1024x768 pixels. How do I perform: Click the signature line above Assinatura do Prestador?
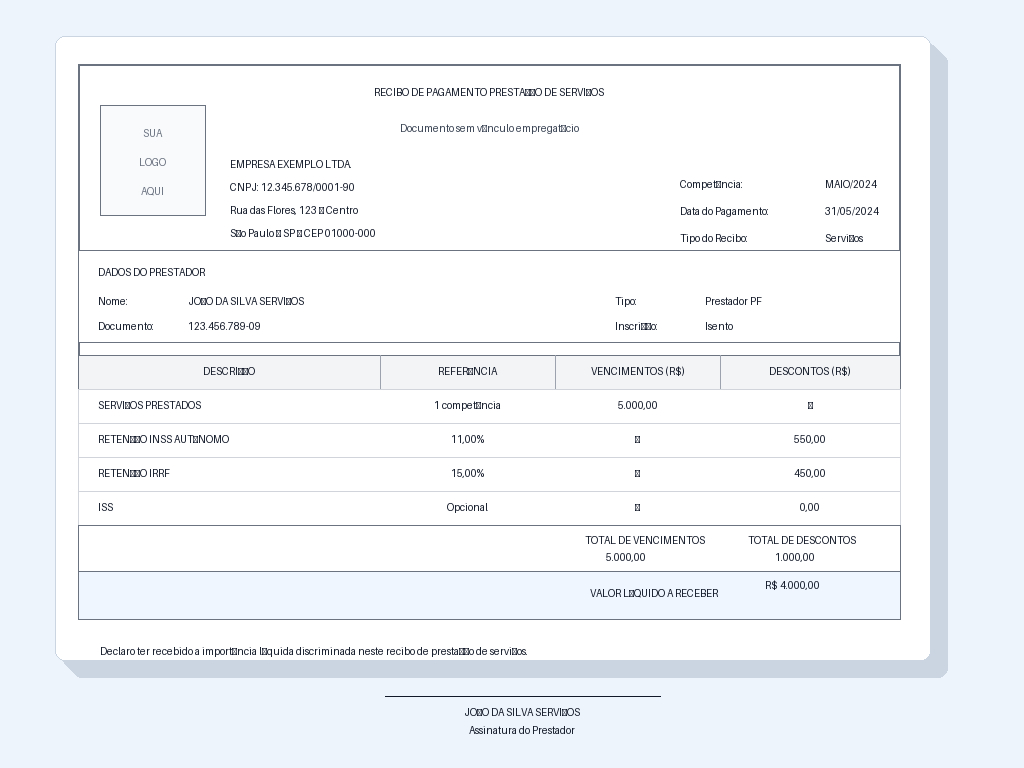522,696
